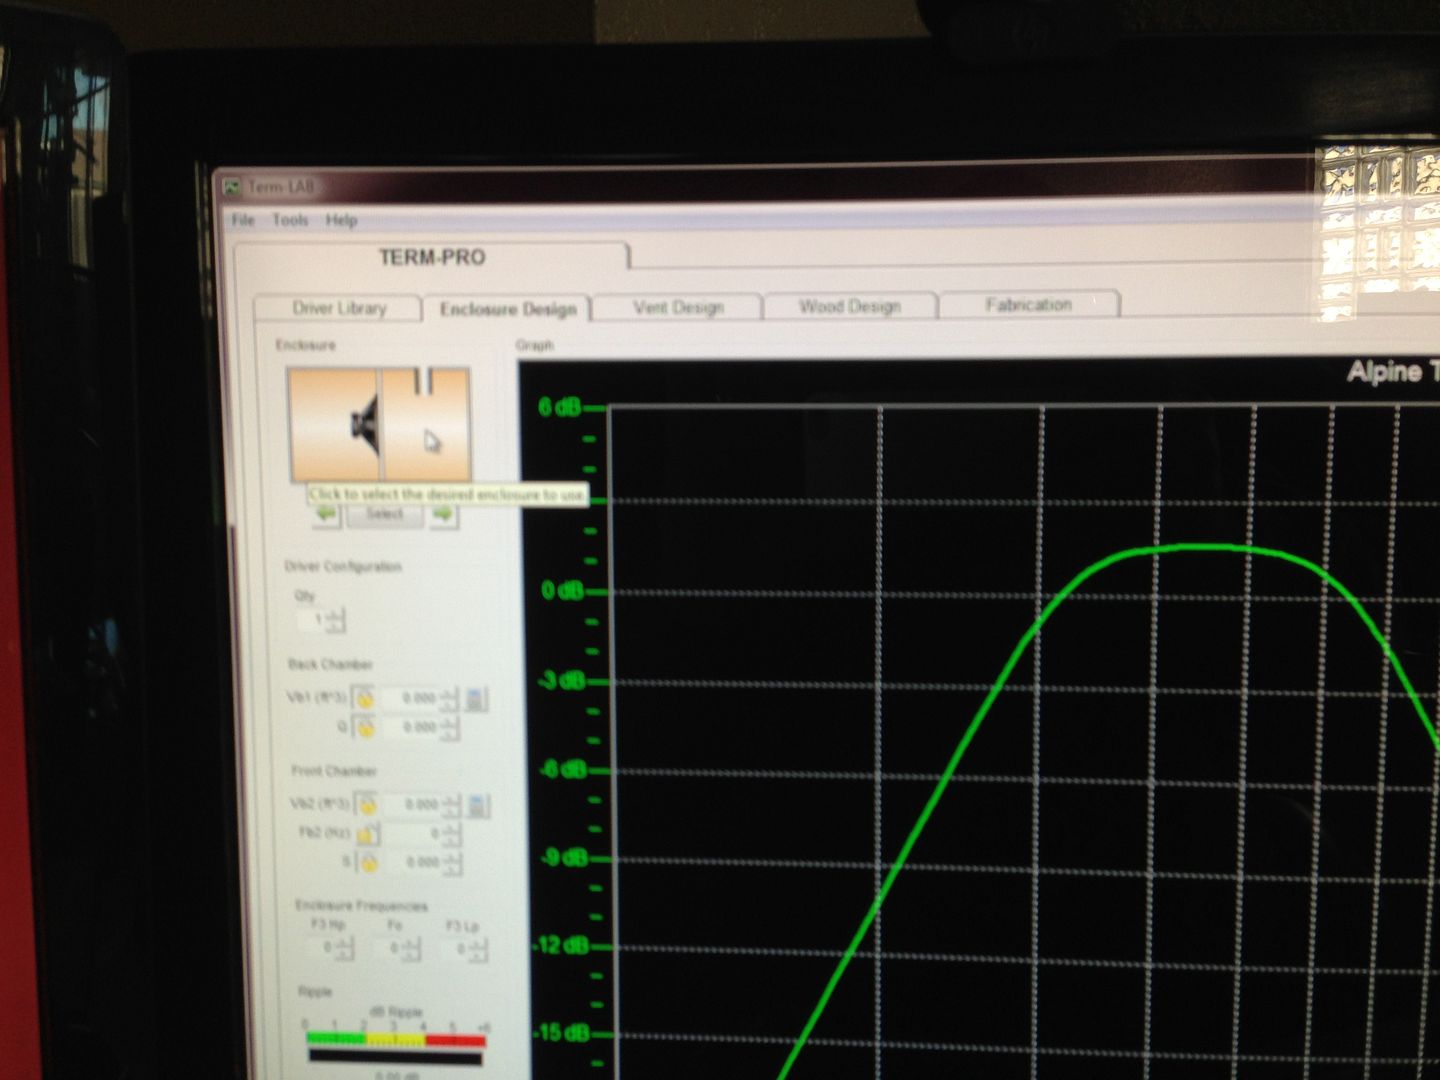Switch to the Enclosure Design tab
This screenshot has width=1440, height=1080.
[x=508, y=309]
